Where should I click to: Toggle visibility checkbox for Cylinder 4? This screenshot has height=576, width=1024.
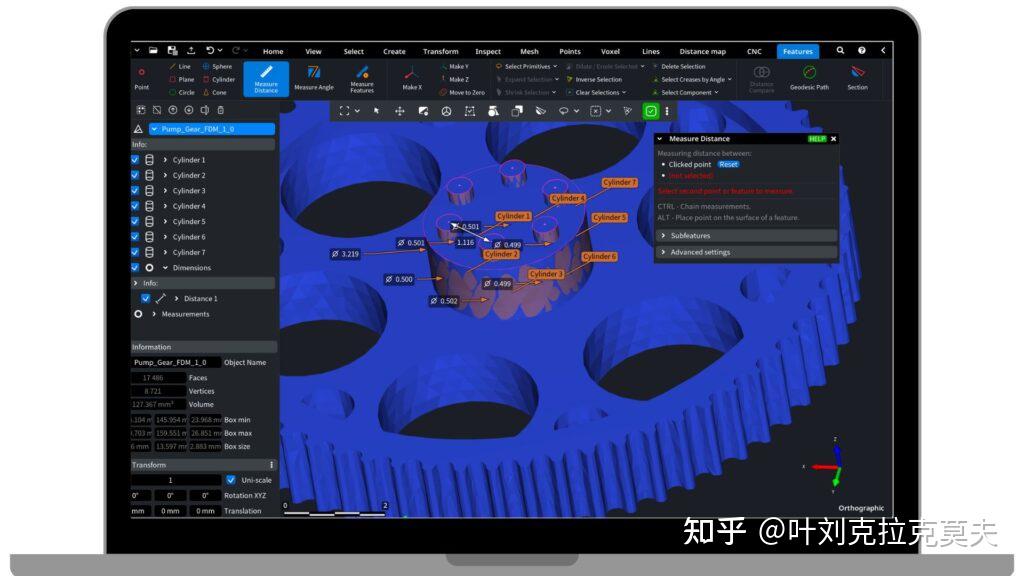(135, 206)
